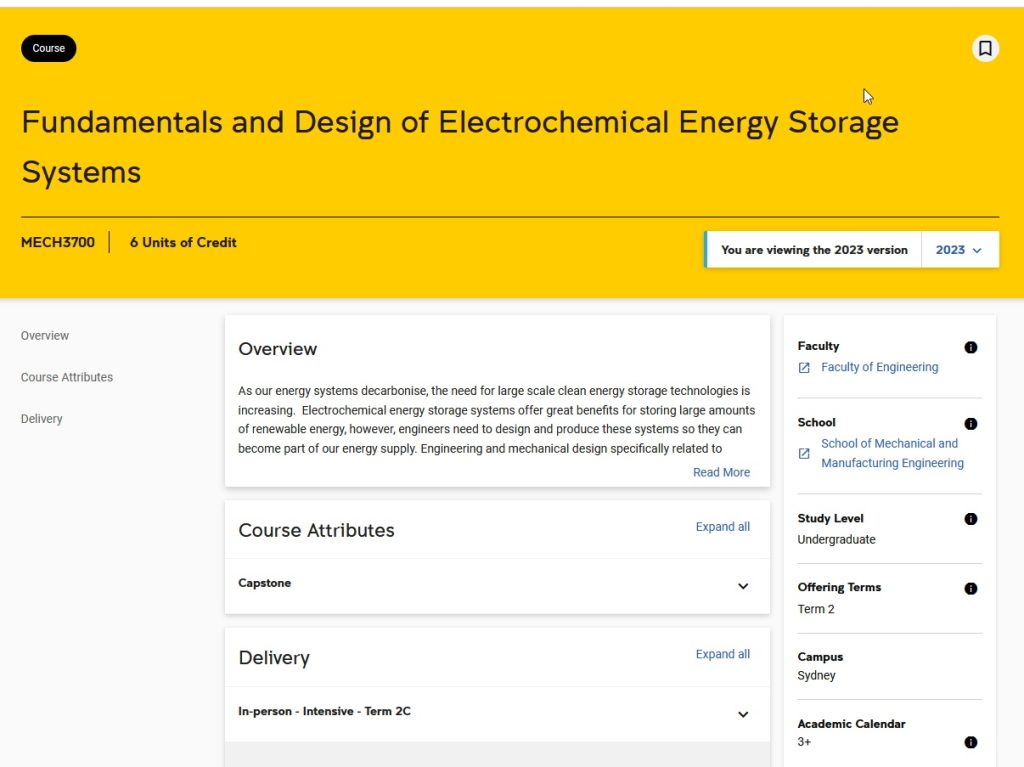Jump to Overview in side navigation
Screen dimensions: 1024x767
(44, 335)
